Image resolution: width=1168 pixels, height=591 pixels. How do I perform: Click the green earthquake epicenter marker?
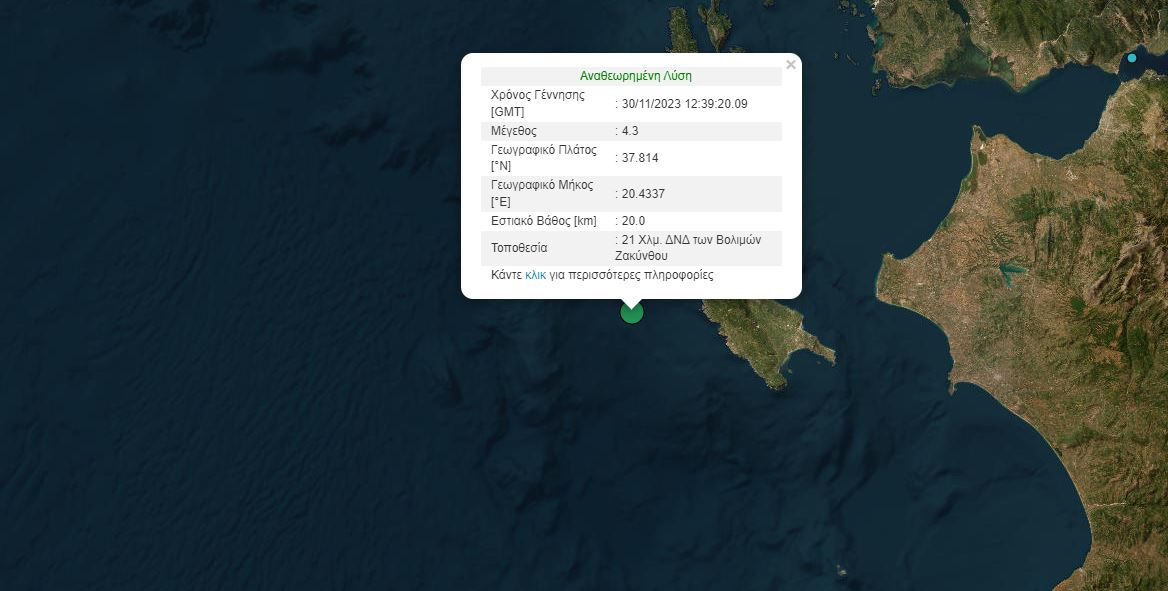(x=631, y=312)
